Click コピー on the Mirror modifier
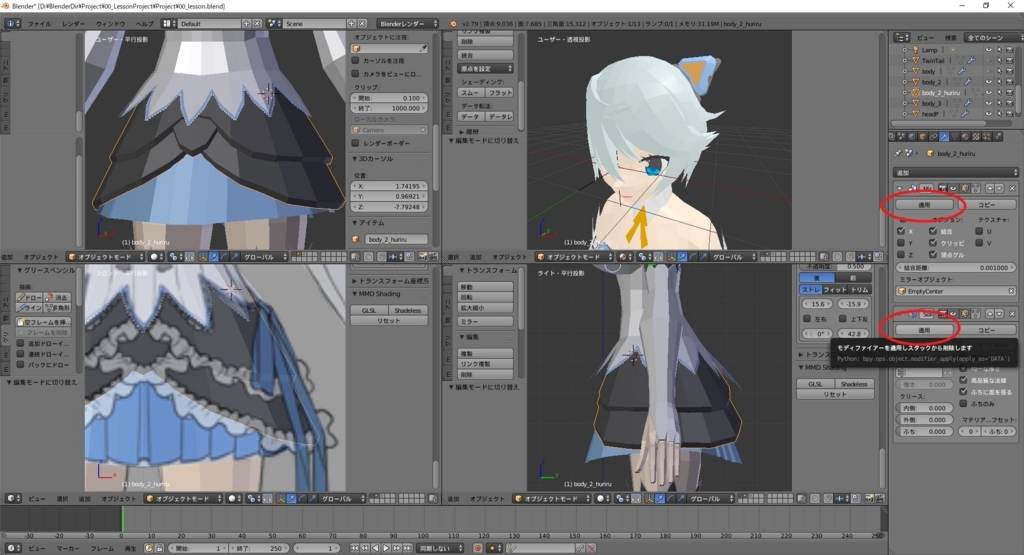1024x555 pixels. pyautogui.click(x=986, y=205)
